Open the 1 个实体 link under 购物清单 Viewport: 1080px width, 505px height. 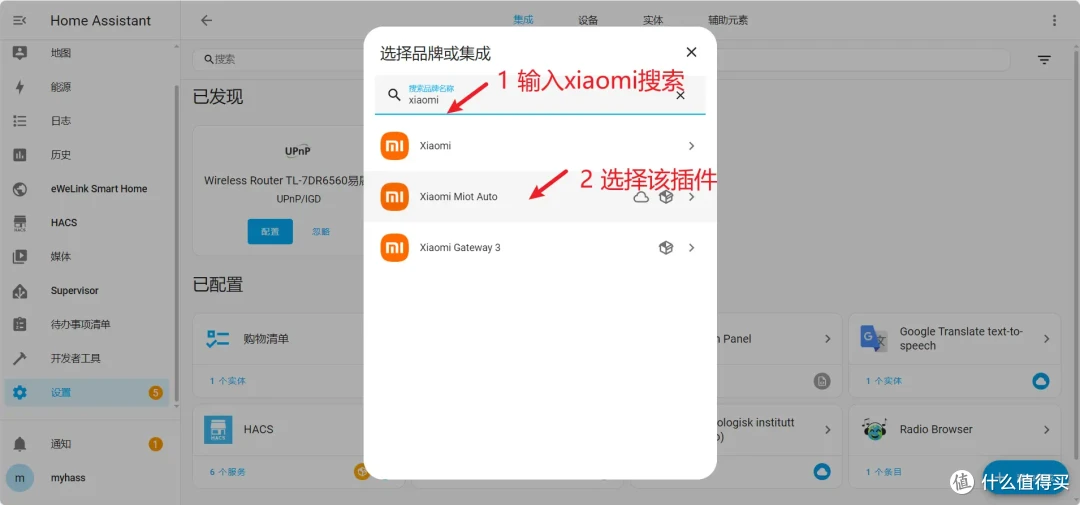[228, 380]
